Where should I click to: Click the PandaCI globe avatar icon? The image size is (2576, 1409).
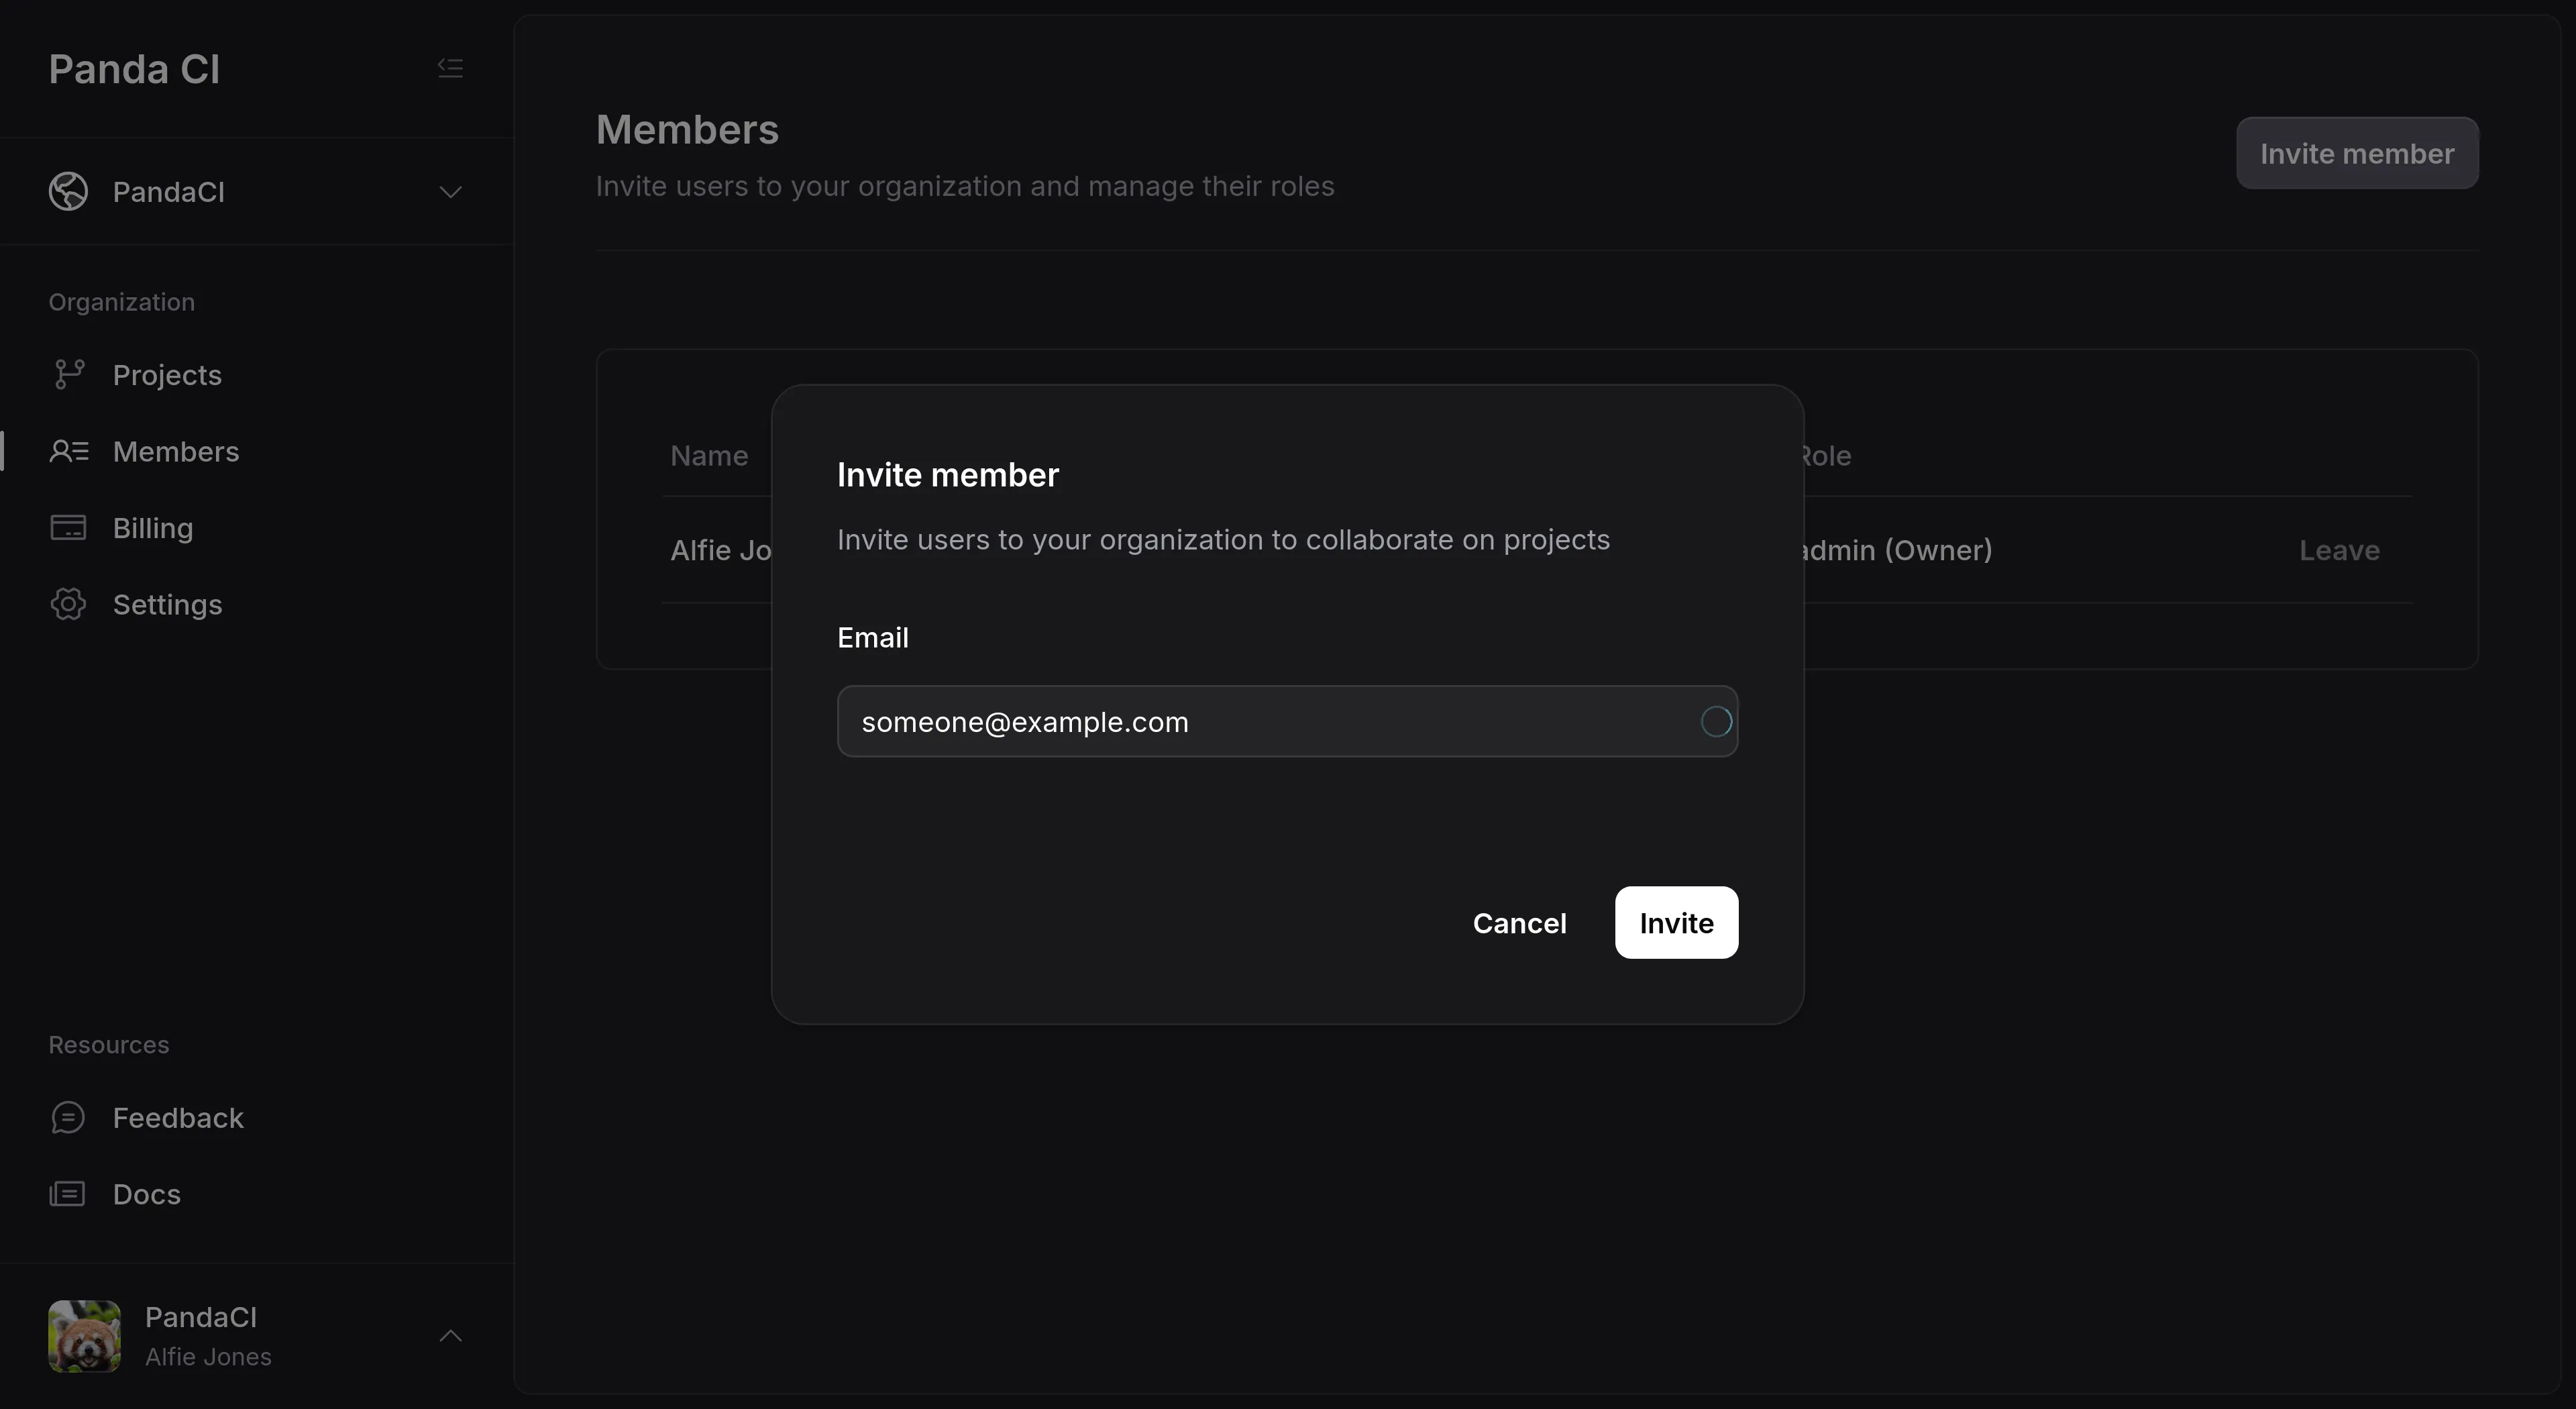[68, 191]
